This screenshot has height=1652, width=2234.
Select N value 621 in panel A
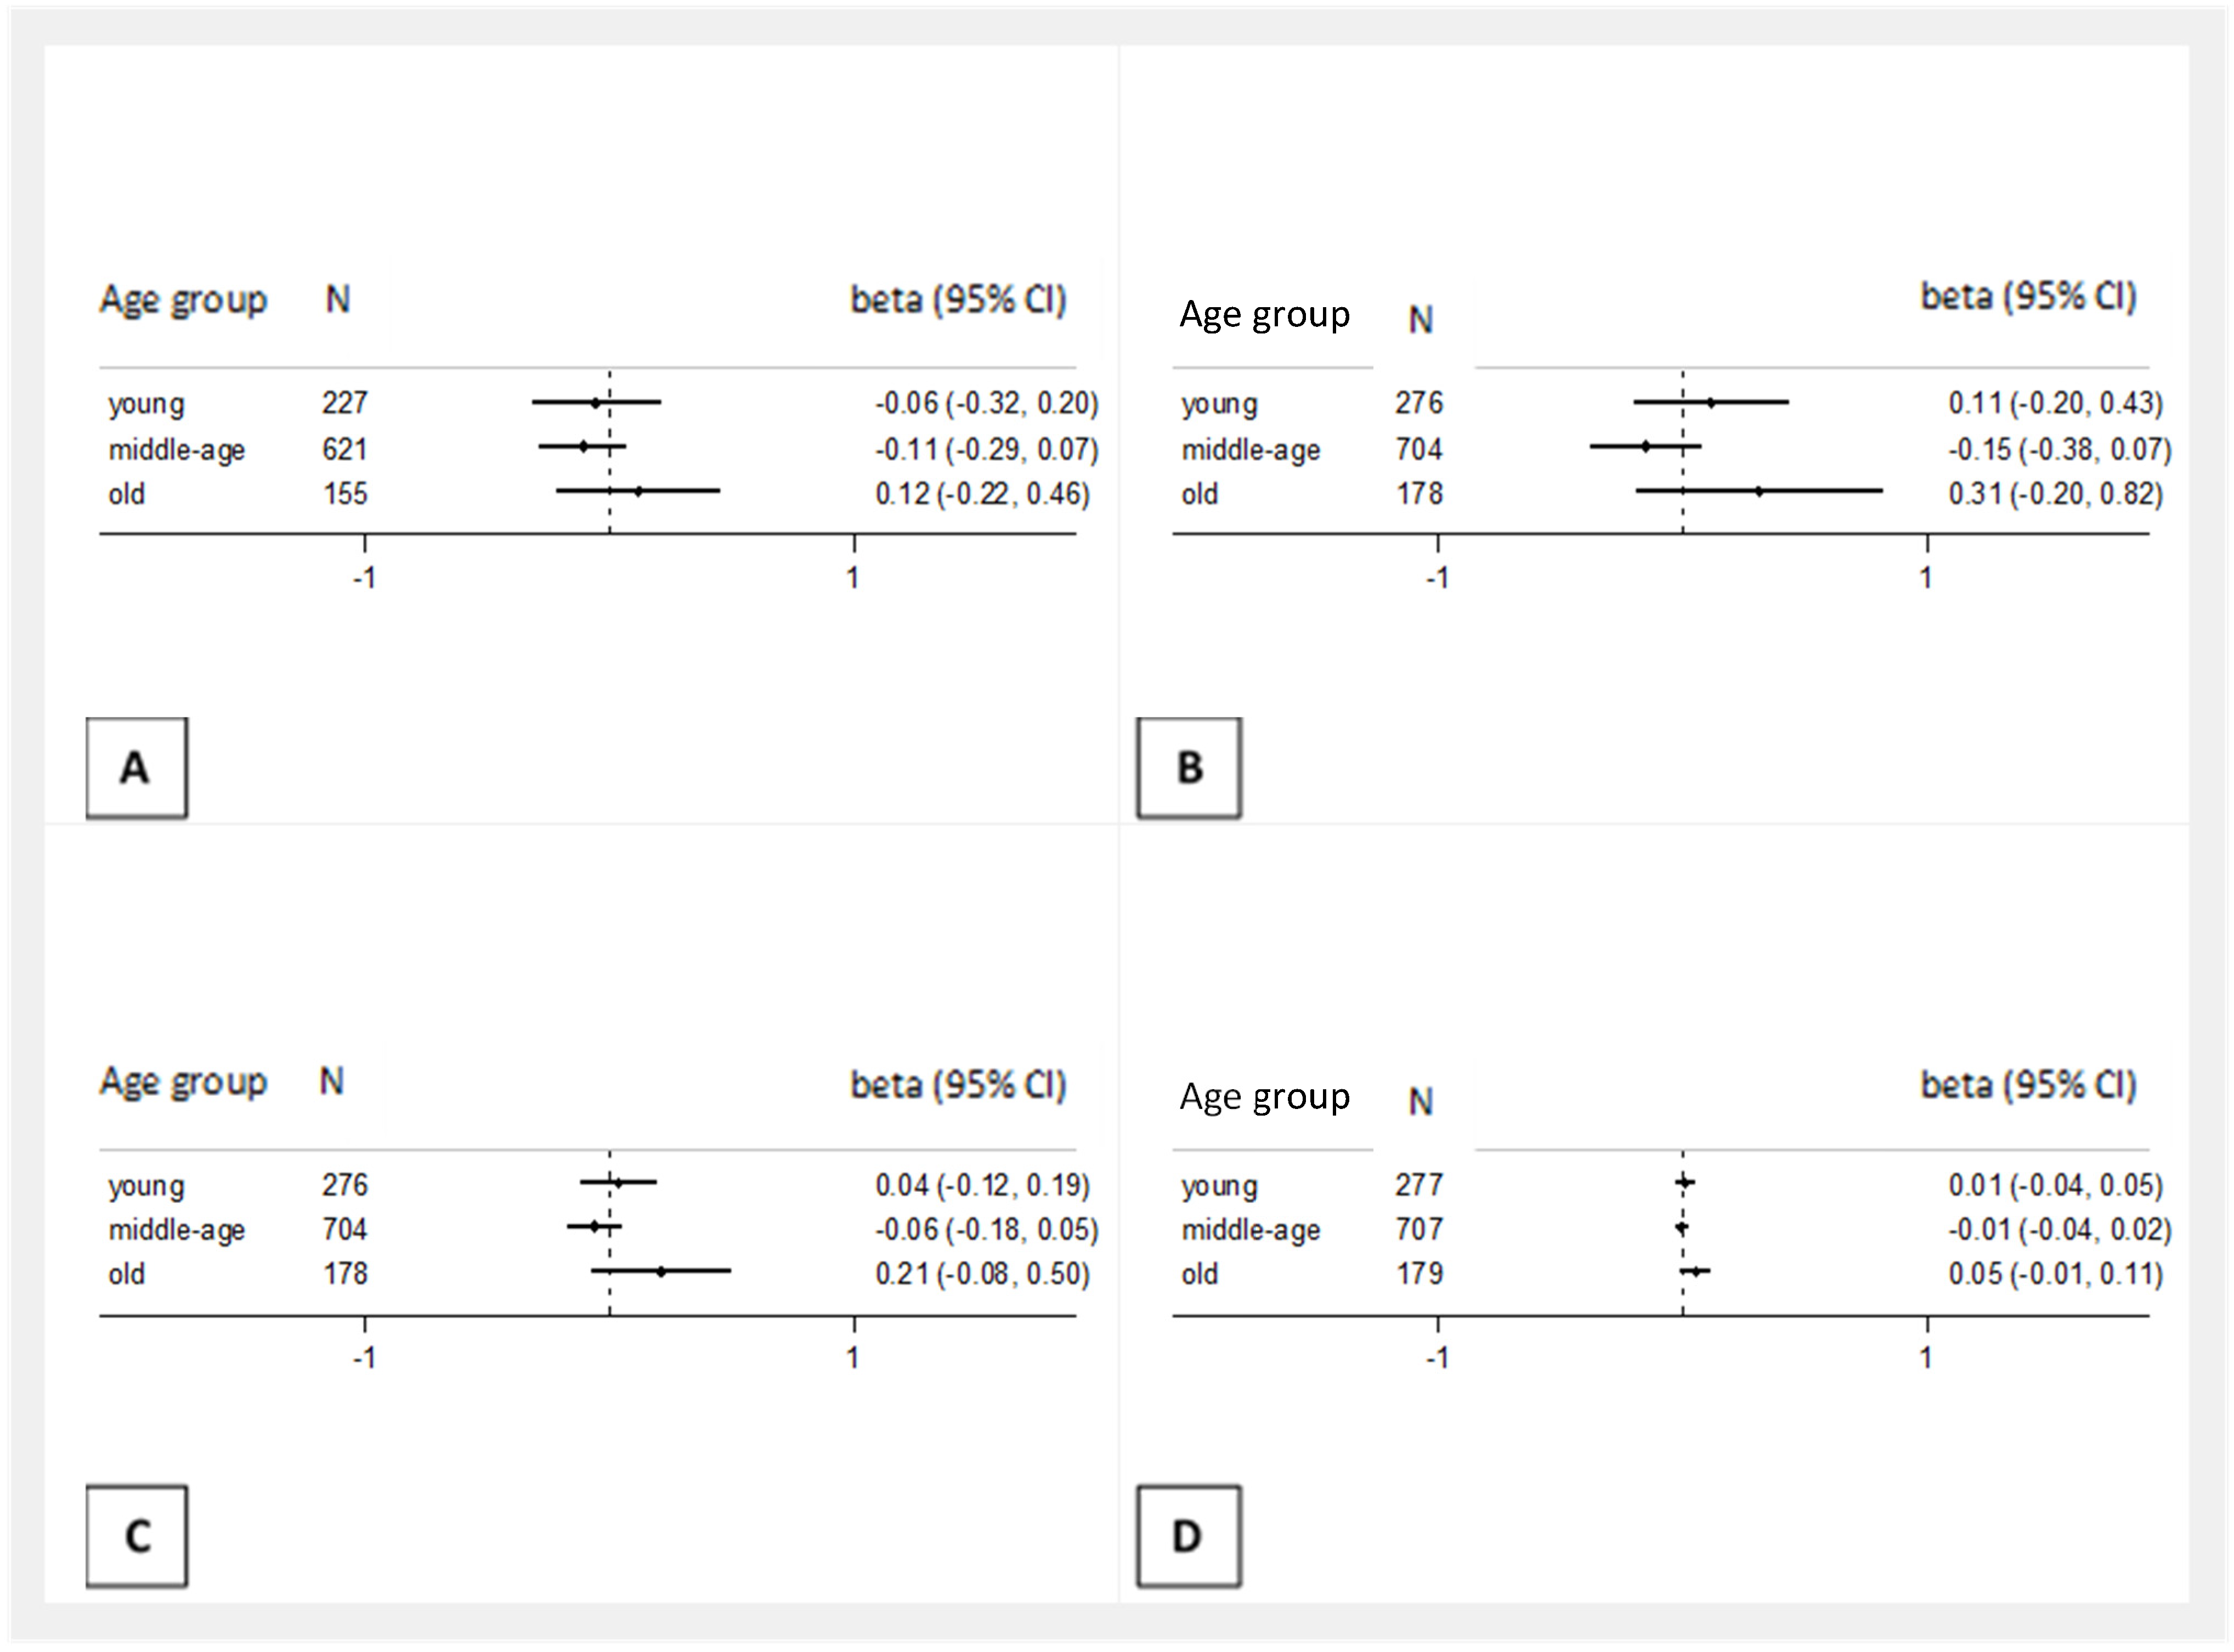pyautogui.click(x=345, y=449)
